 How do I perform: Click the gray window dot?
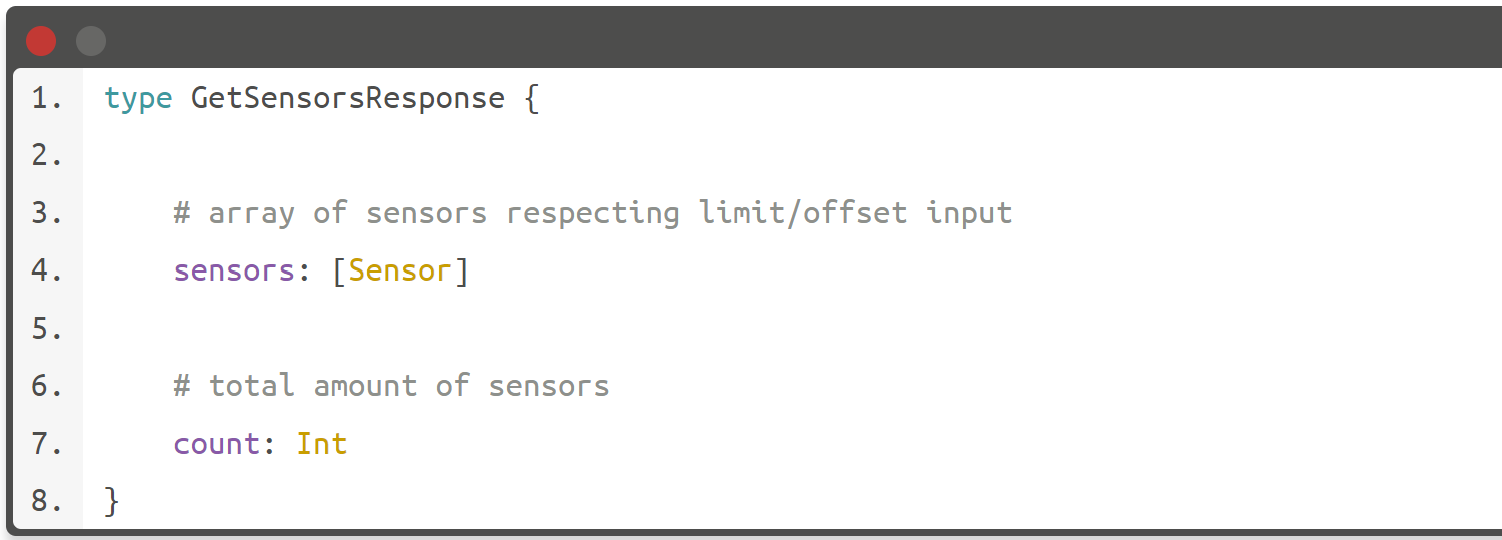pos(91,41)
